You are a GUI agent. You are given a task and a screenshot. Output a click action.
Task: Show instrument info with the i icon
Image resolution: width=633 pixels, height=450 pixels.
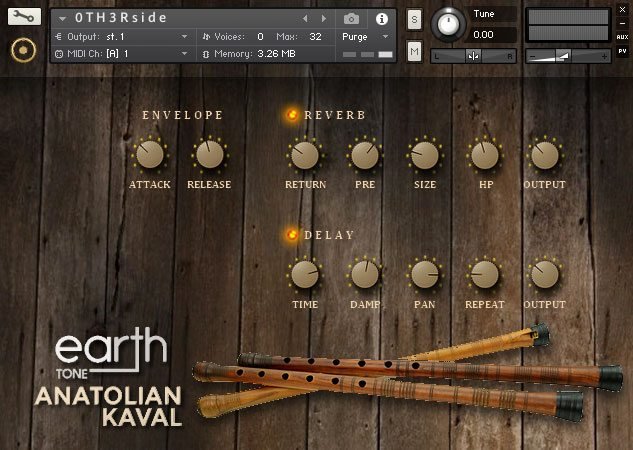point(381,18)
